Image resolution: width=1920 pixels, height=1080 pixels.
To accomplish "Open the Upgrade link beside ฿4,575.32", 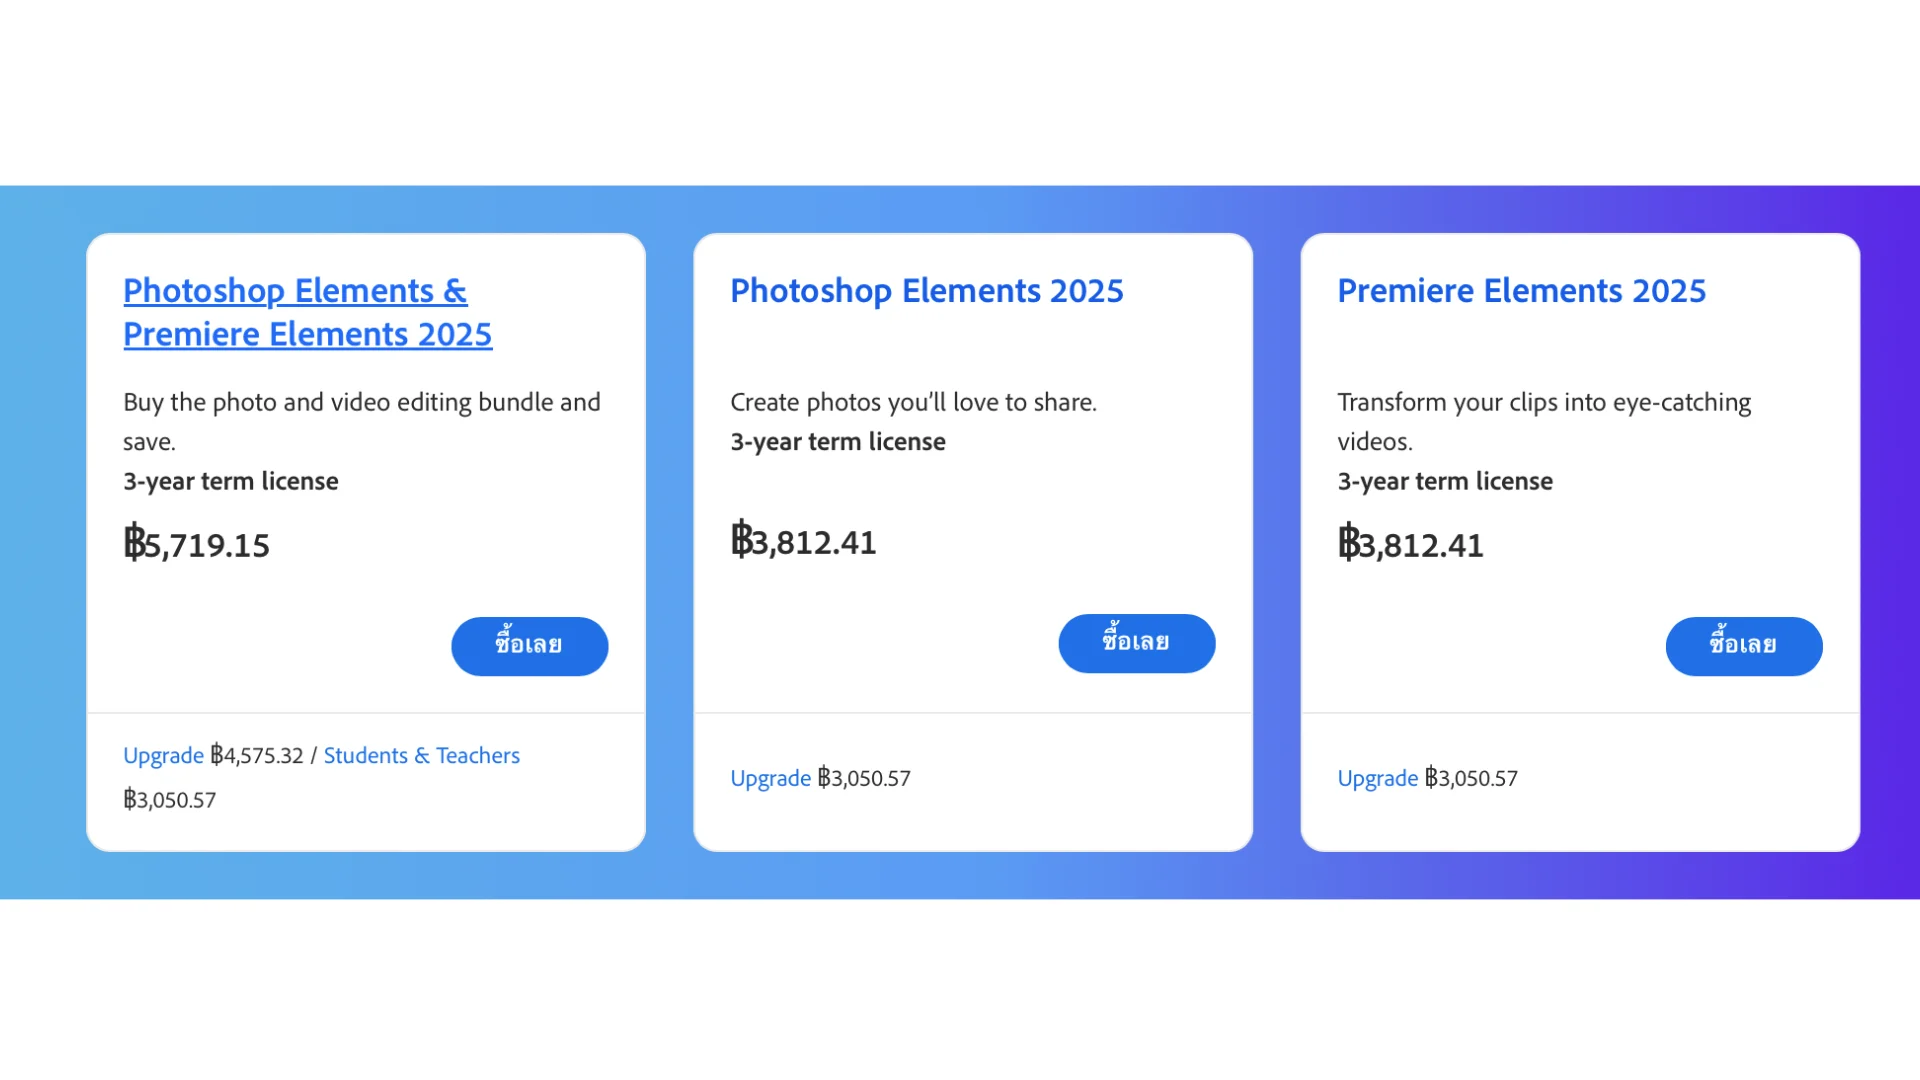I will point(163,756).
